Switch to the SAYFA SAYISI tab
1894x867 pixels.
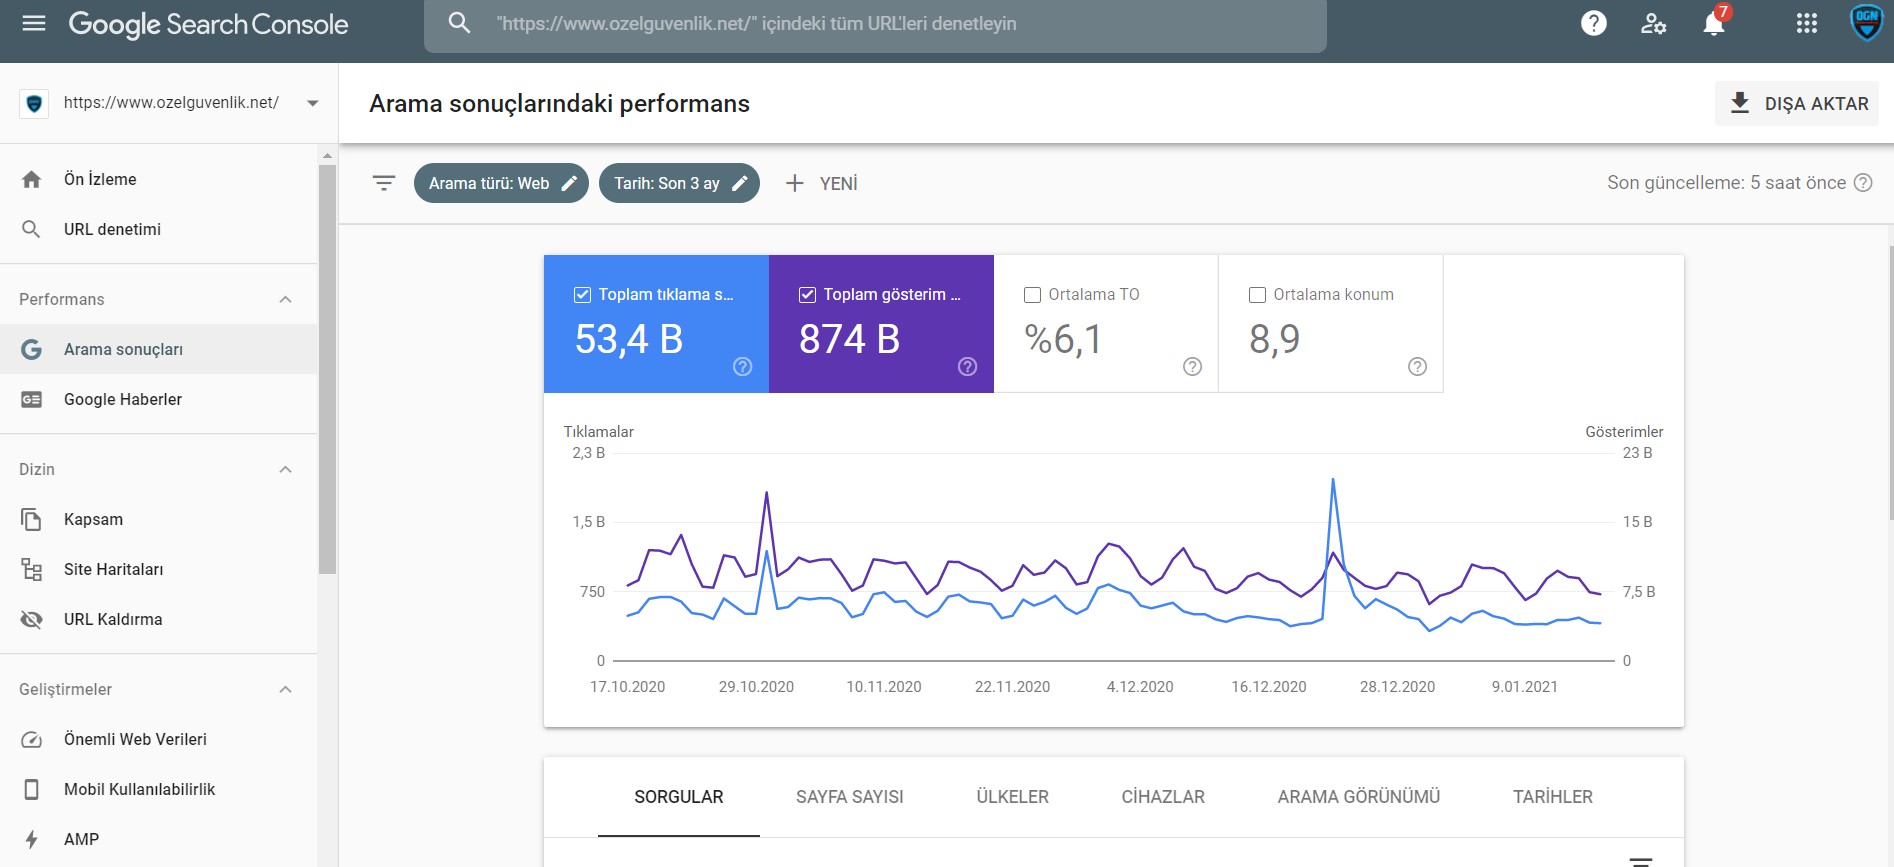point(850,797)
